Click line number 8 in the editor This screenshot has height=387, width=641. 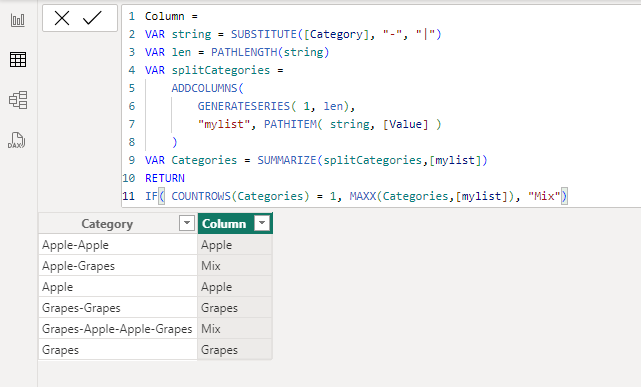tap(132, 142)
